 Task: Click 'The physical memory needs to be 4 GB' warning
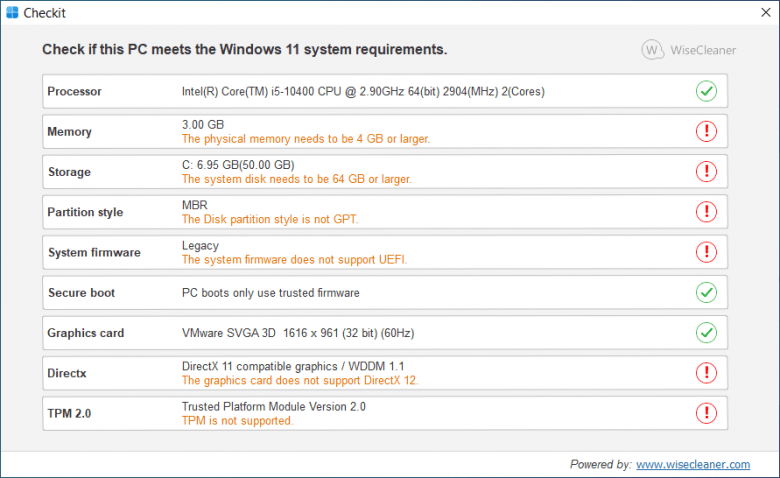click(305, 139)
